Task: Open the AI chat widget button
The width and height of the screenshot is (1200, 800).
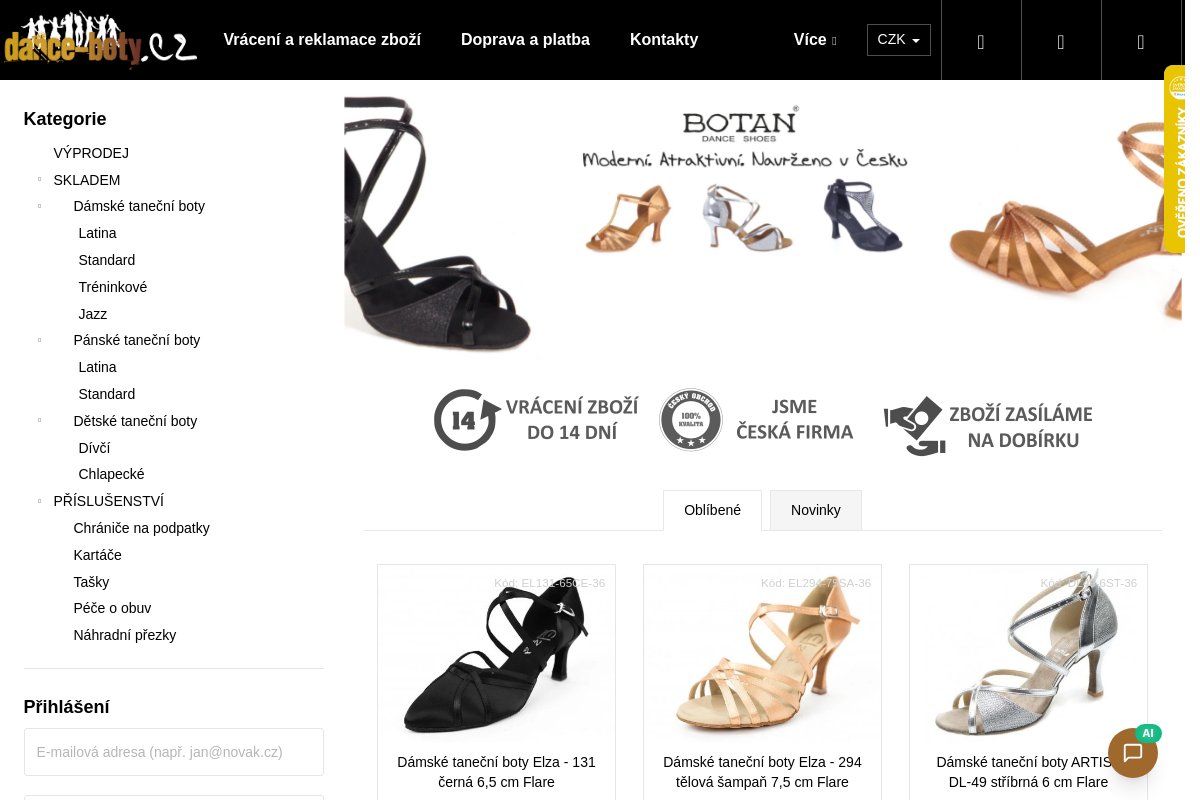Action: coord(1132,753)
